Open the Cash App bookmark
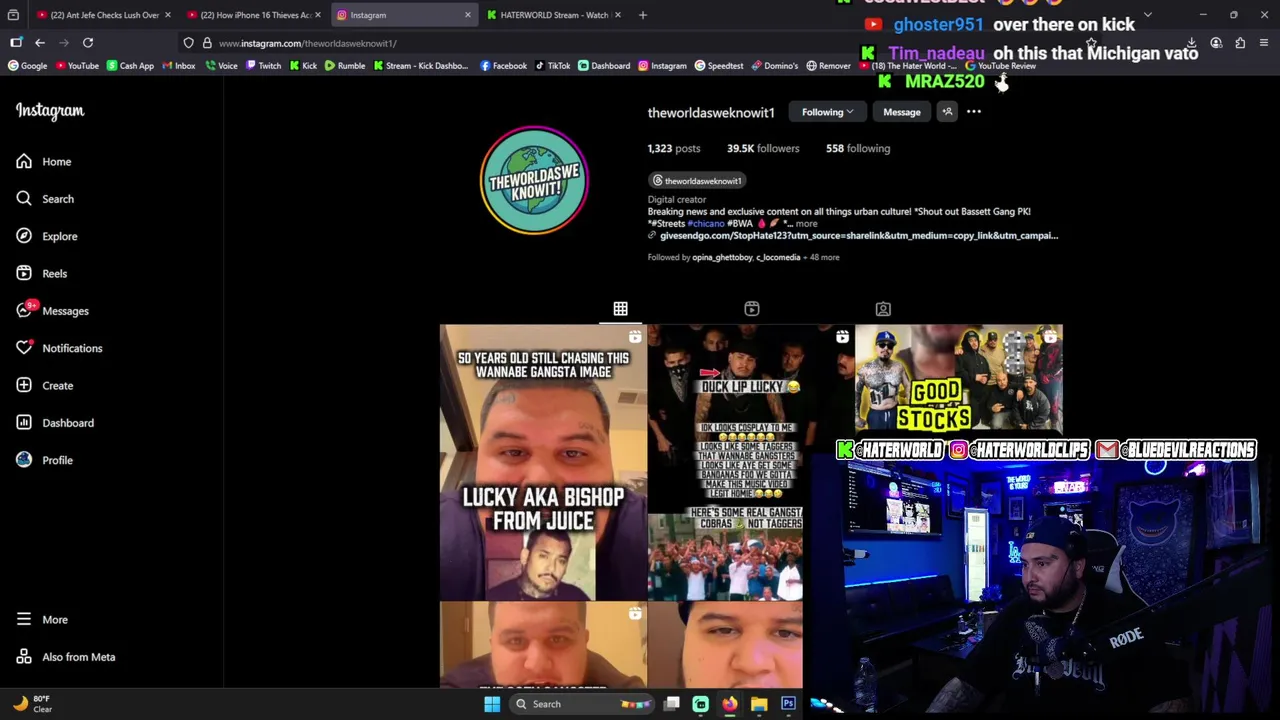 130,66
